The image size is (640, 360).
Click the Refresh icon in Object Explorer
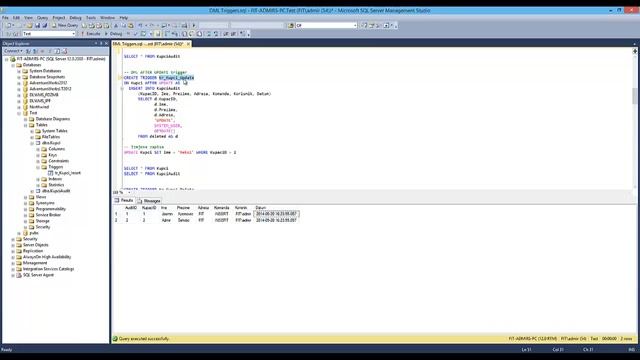[57, 51]
